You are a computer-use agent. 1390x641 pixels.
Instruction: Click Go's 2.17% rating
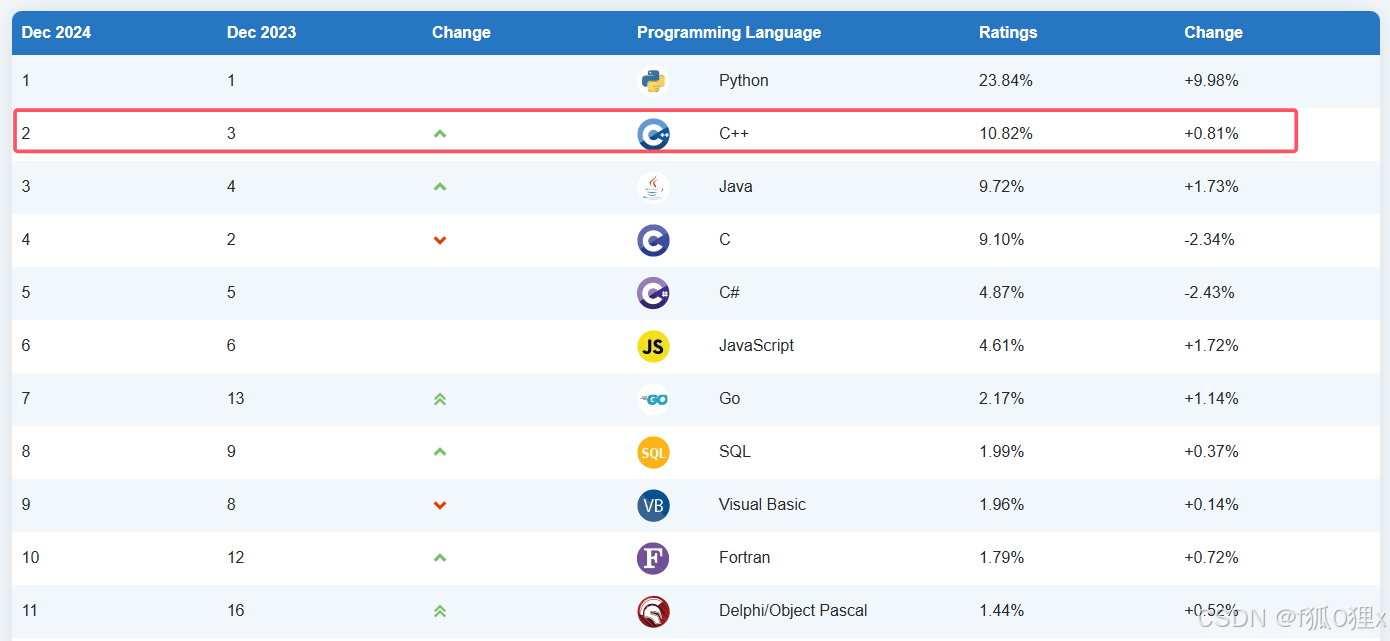[x=1002, y=398]
